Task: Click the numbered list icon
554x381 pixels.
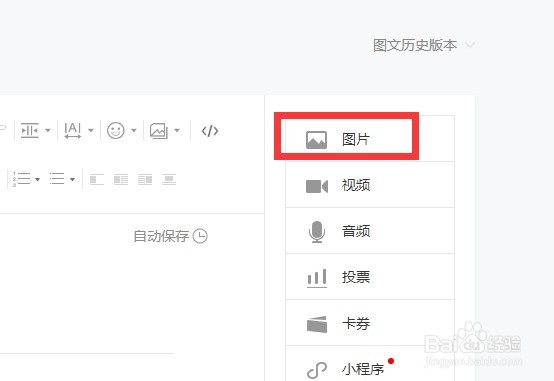Action: [x=22, y=179]
